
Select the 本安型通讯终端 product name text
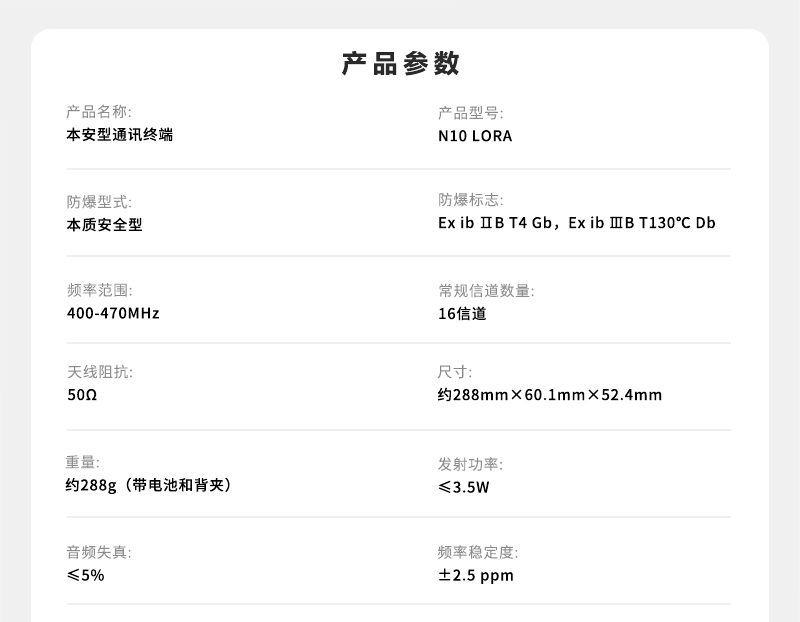[x=119, y=134]
